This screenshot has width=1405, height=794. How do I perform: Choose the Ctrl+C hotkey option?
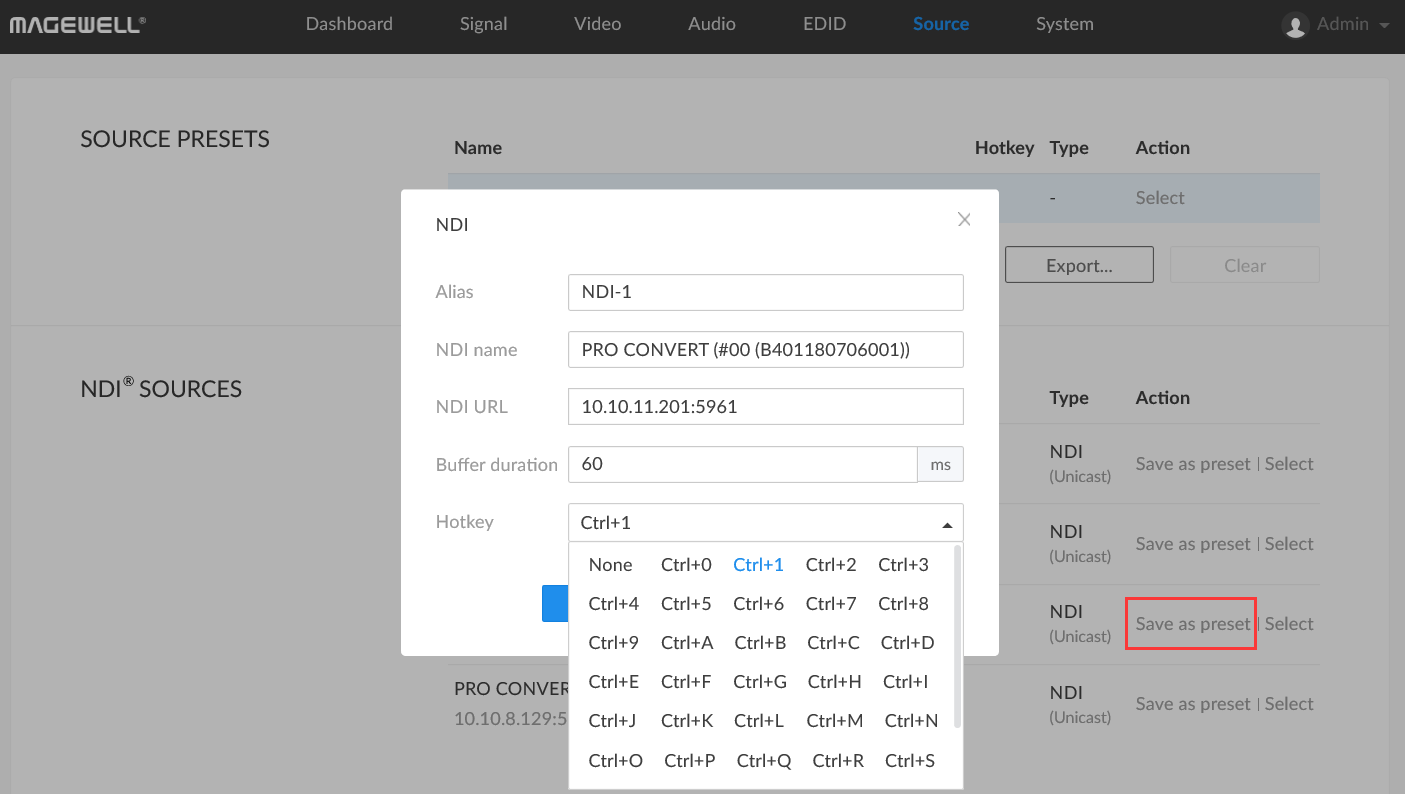[x=834, y=643]
